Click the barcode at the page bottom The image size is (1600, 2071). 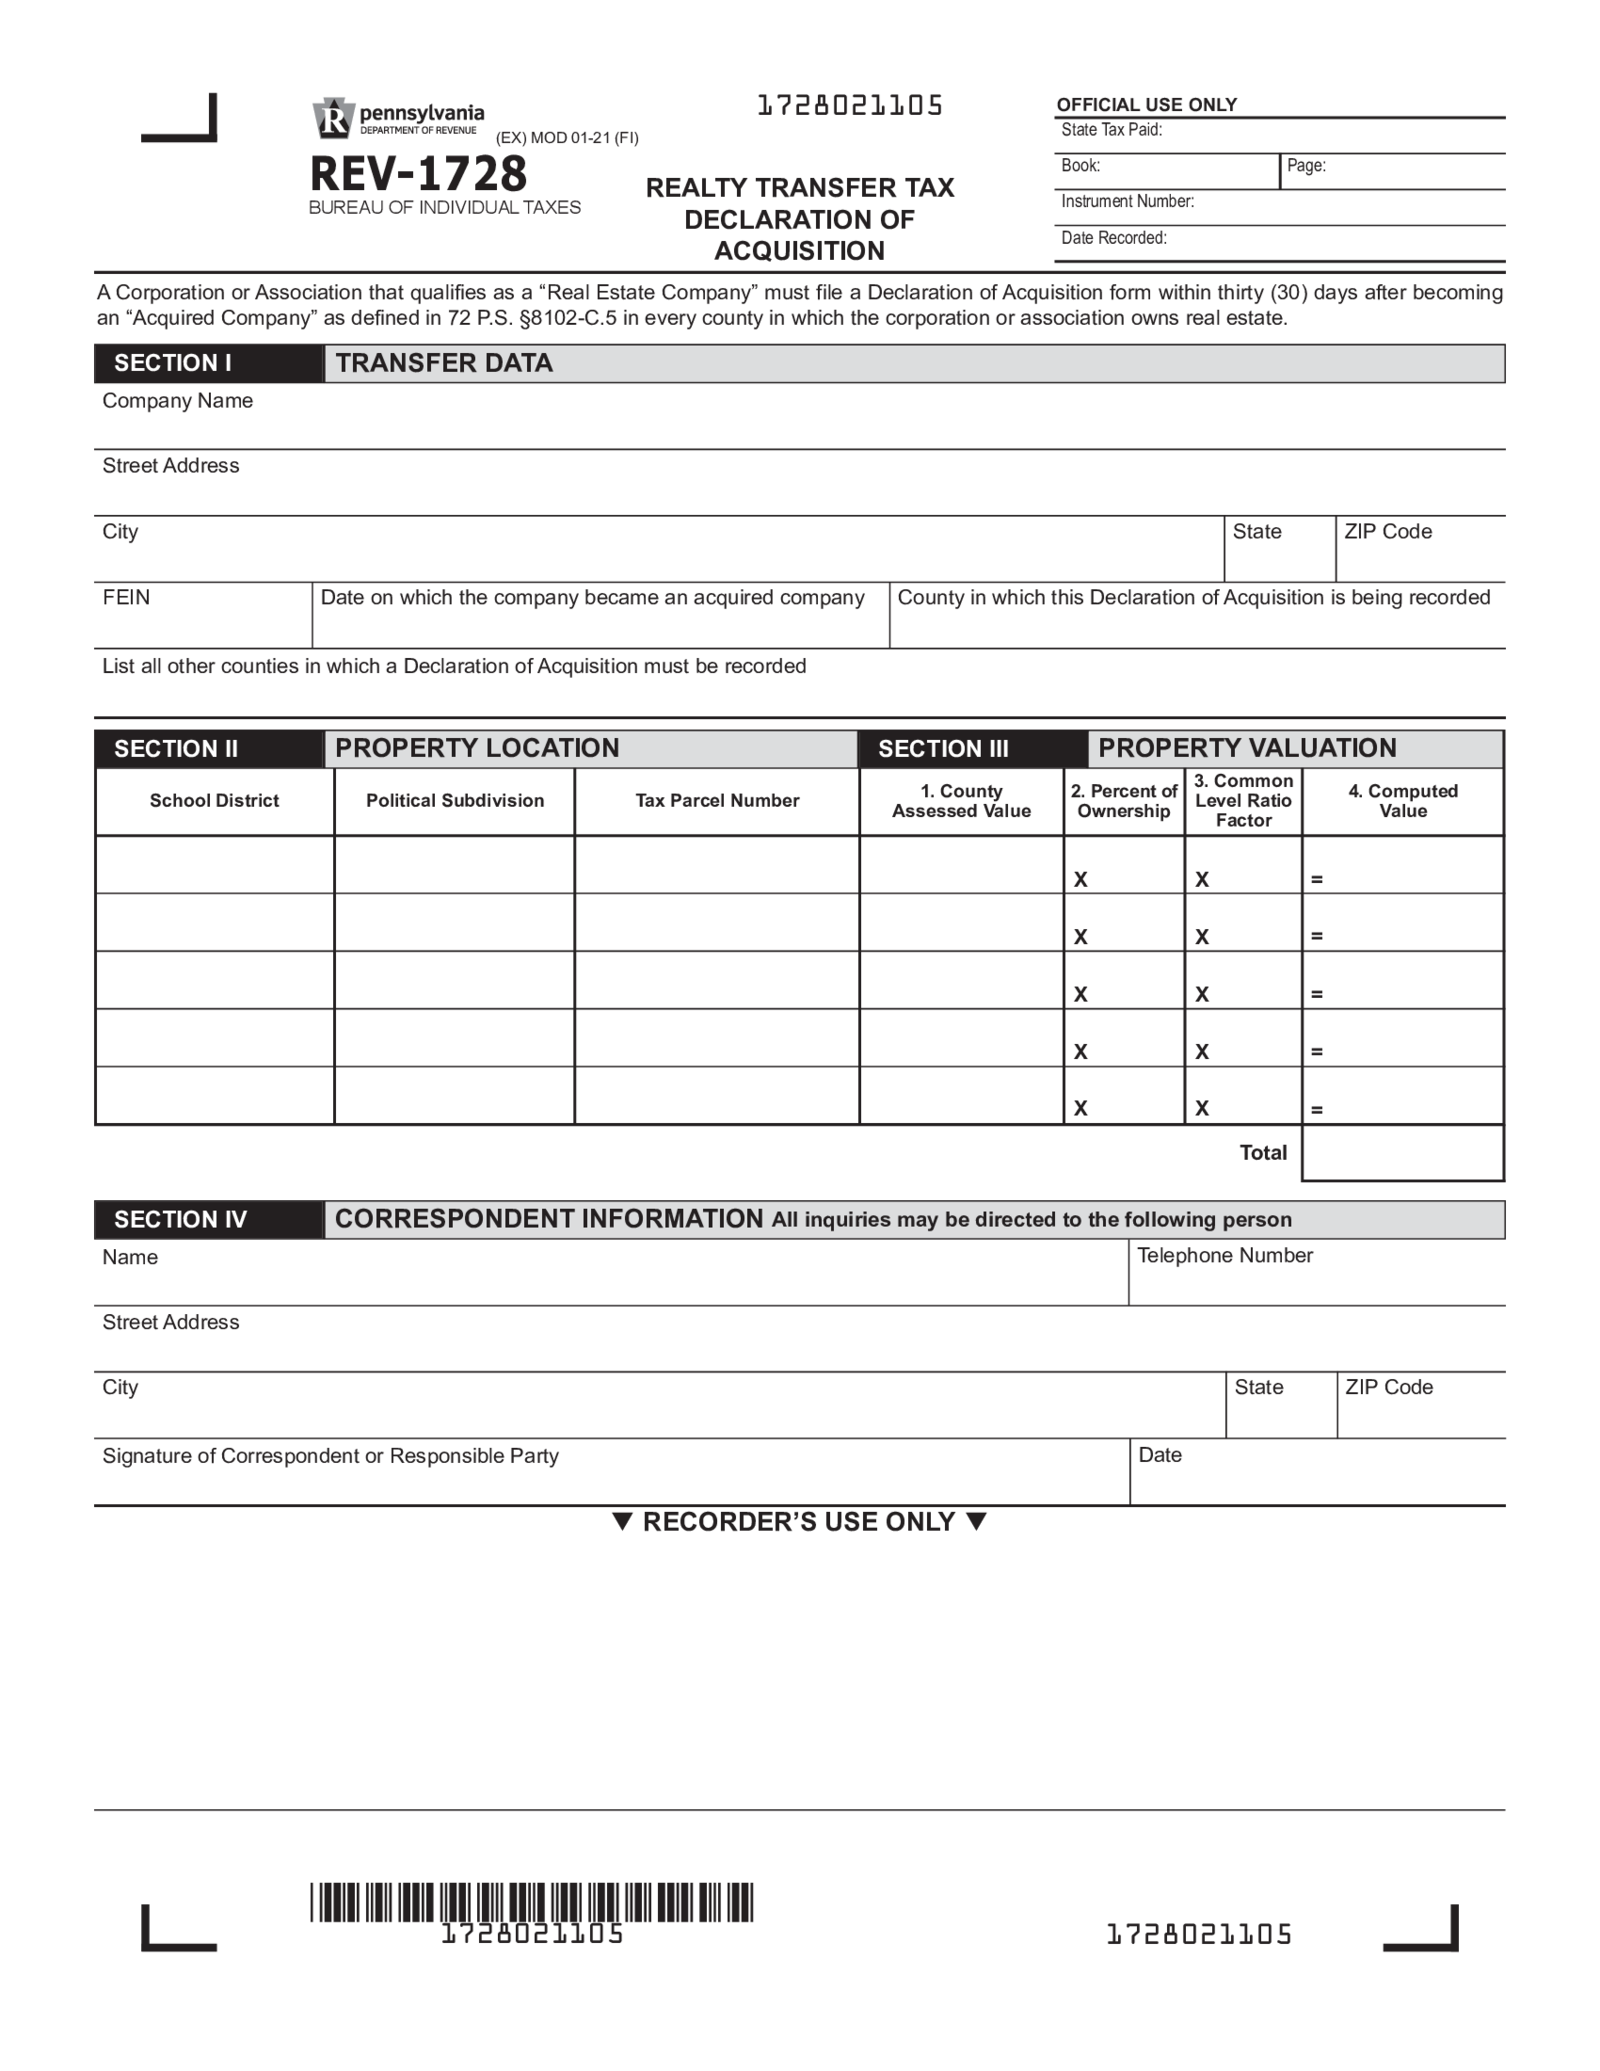click(x=531, y=1903)
